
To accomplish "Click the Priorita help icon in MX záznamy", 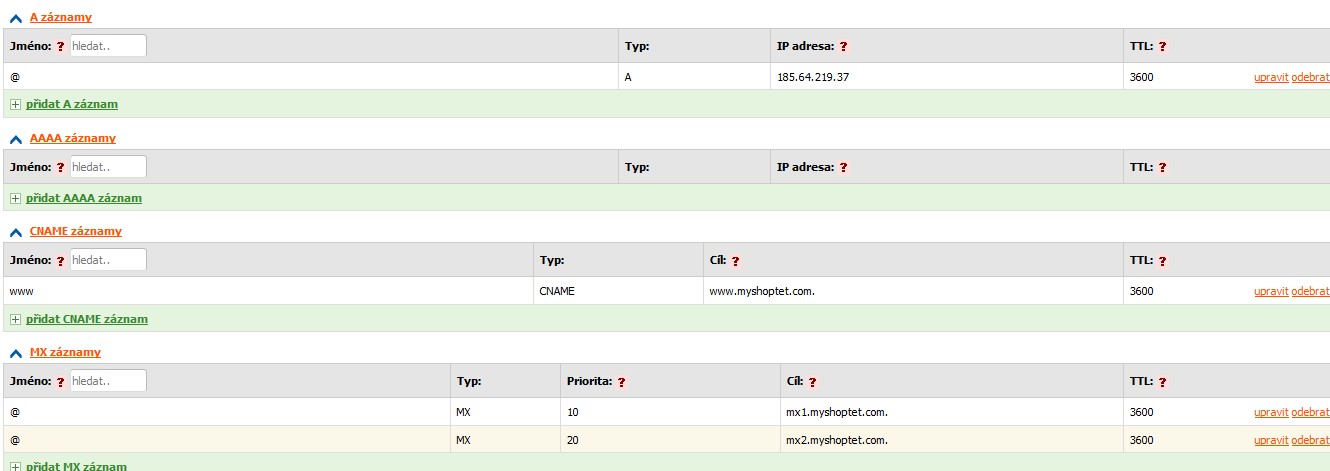I will click(x=621, y=382).
